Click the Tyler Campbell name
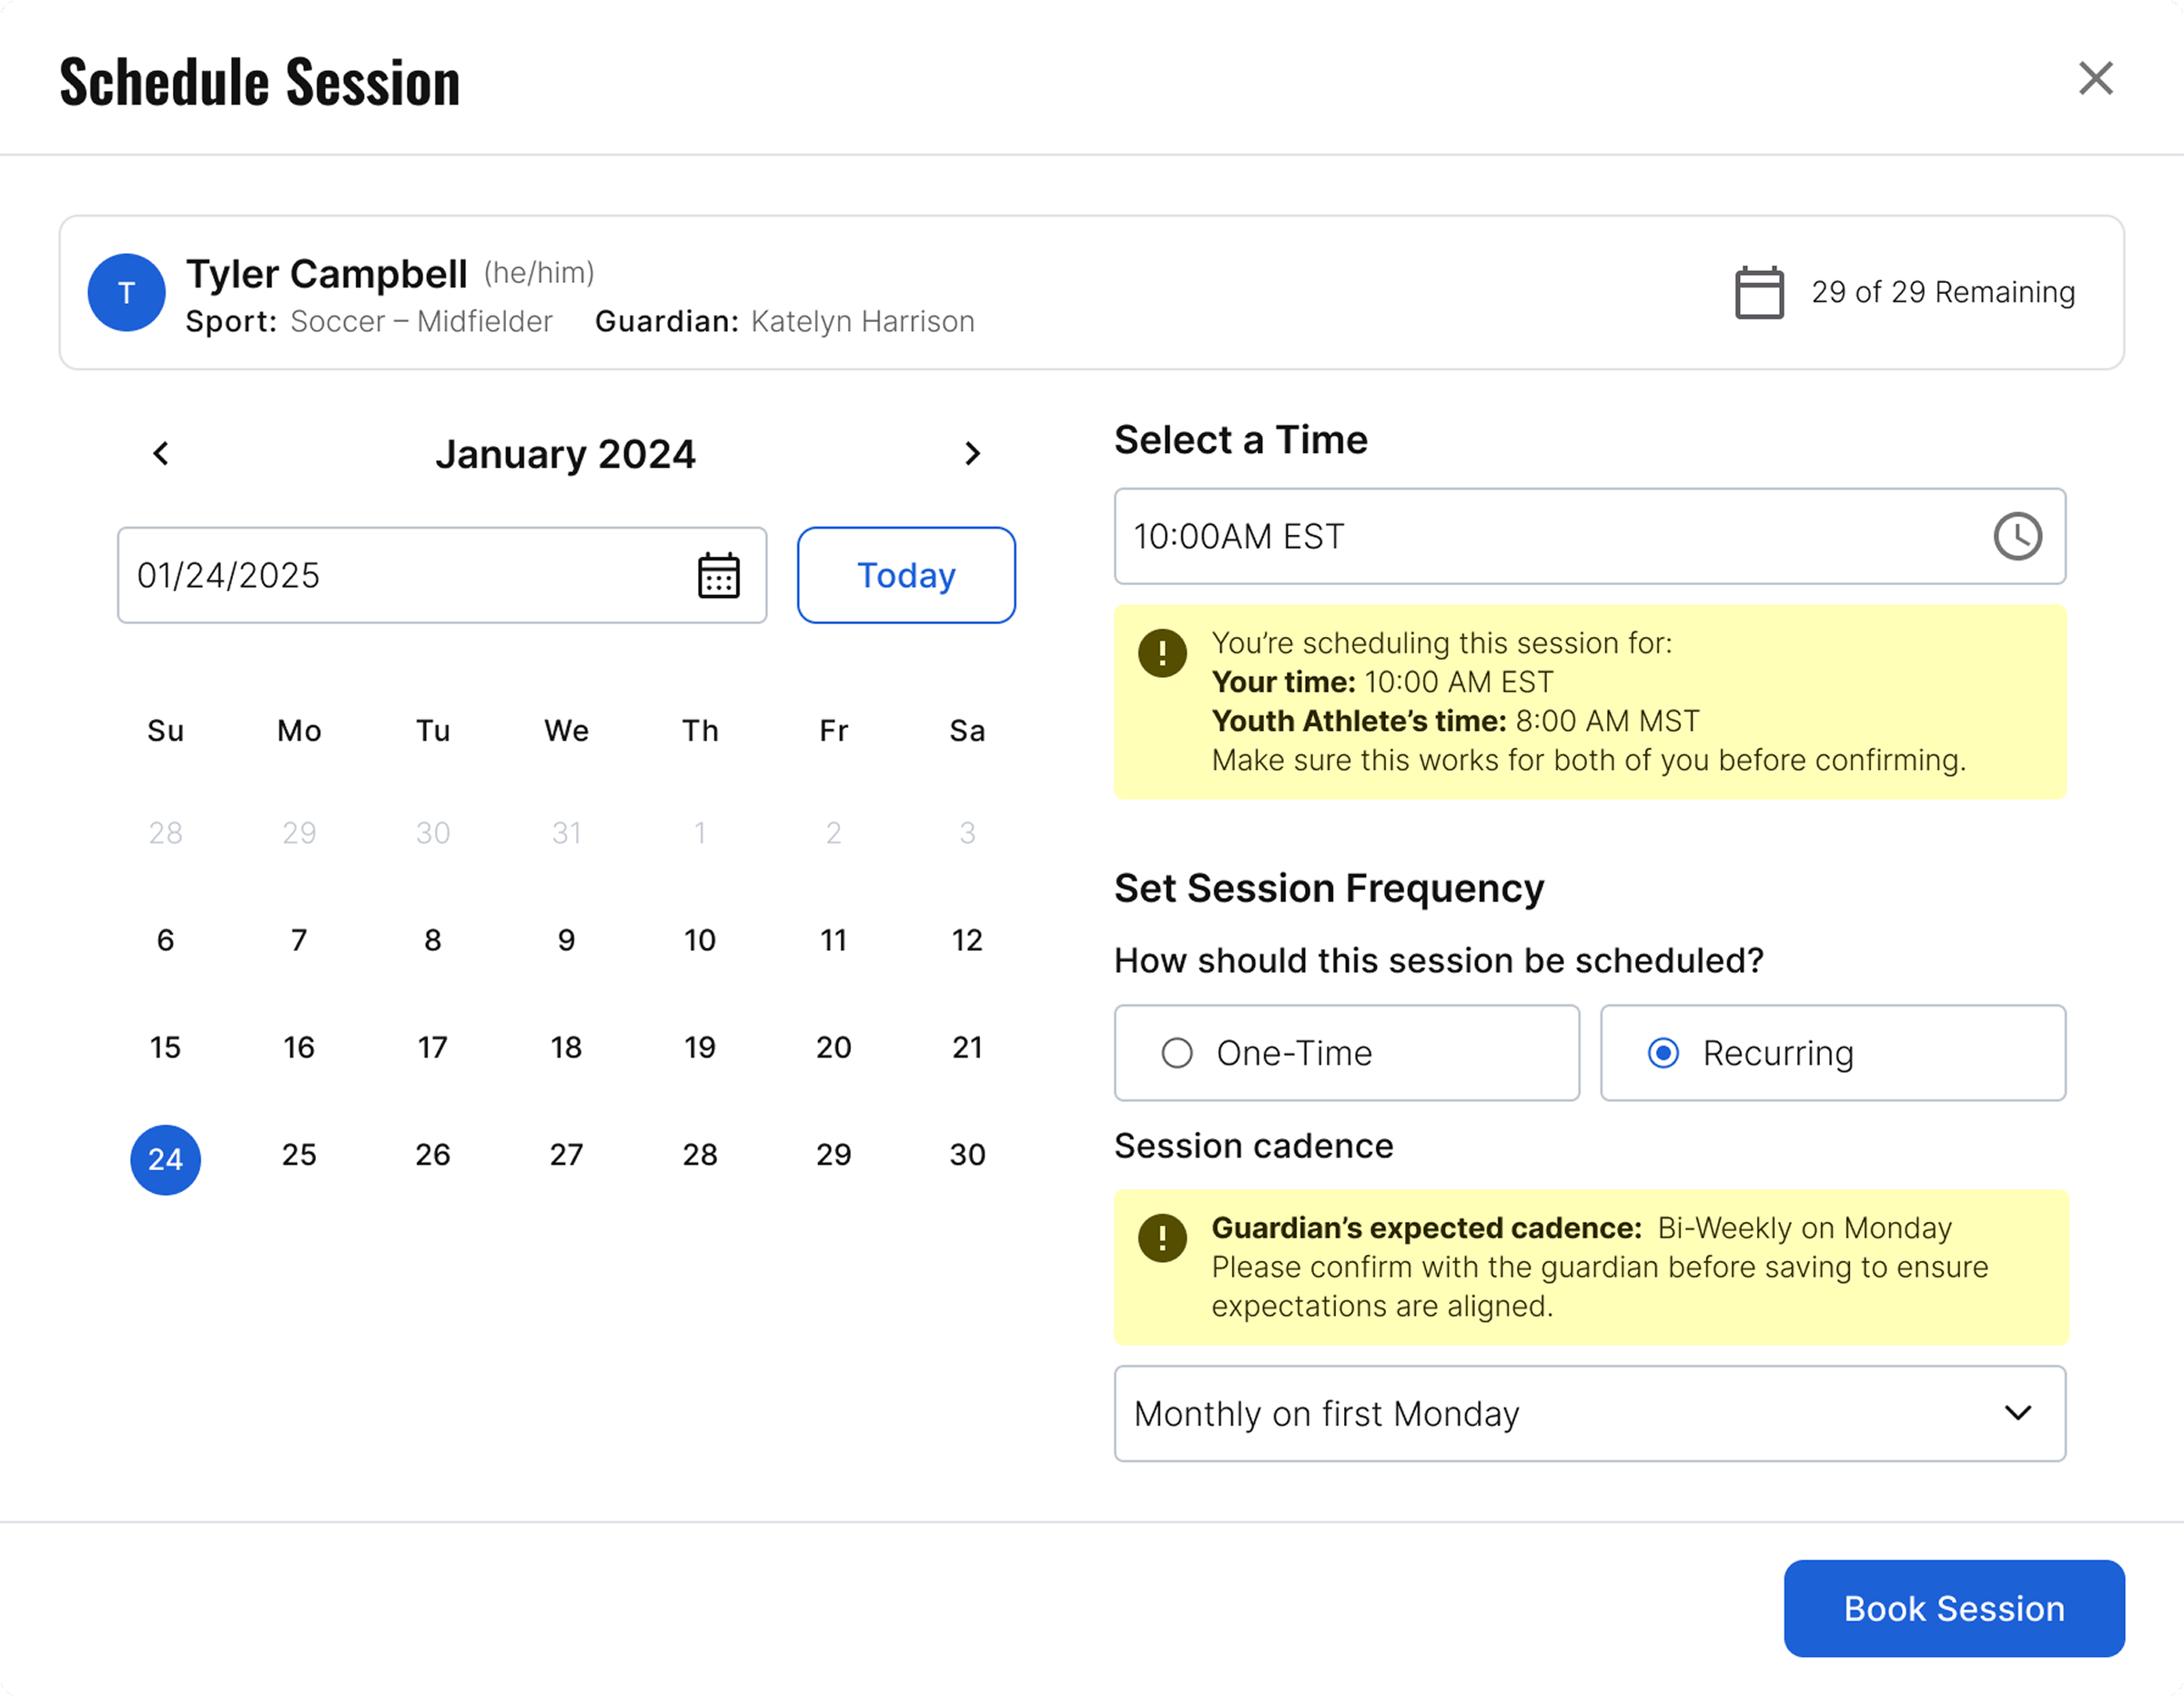2184x1697 pixels. [327, 273]
